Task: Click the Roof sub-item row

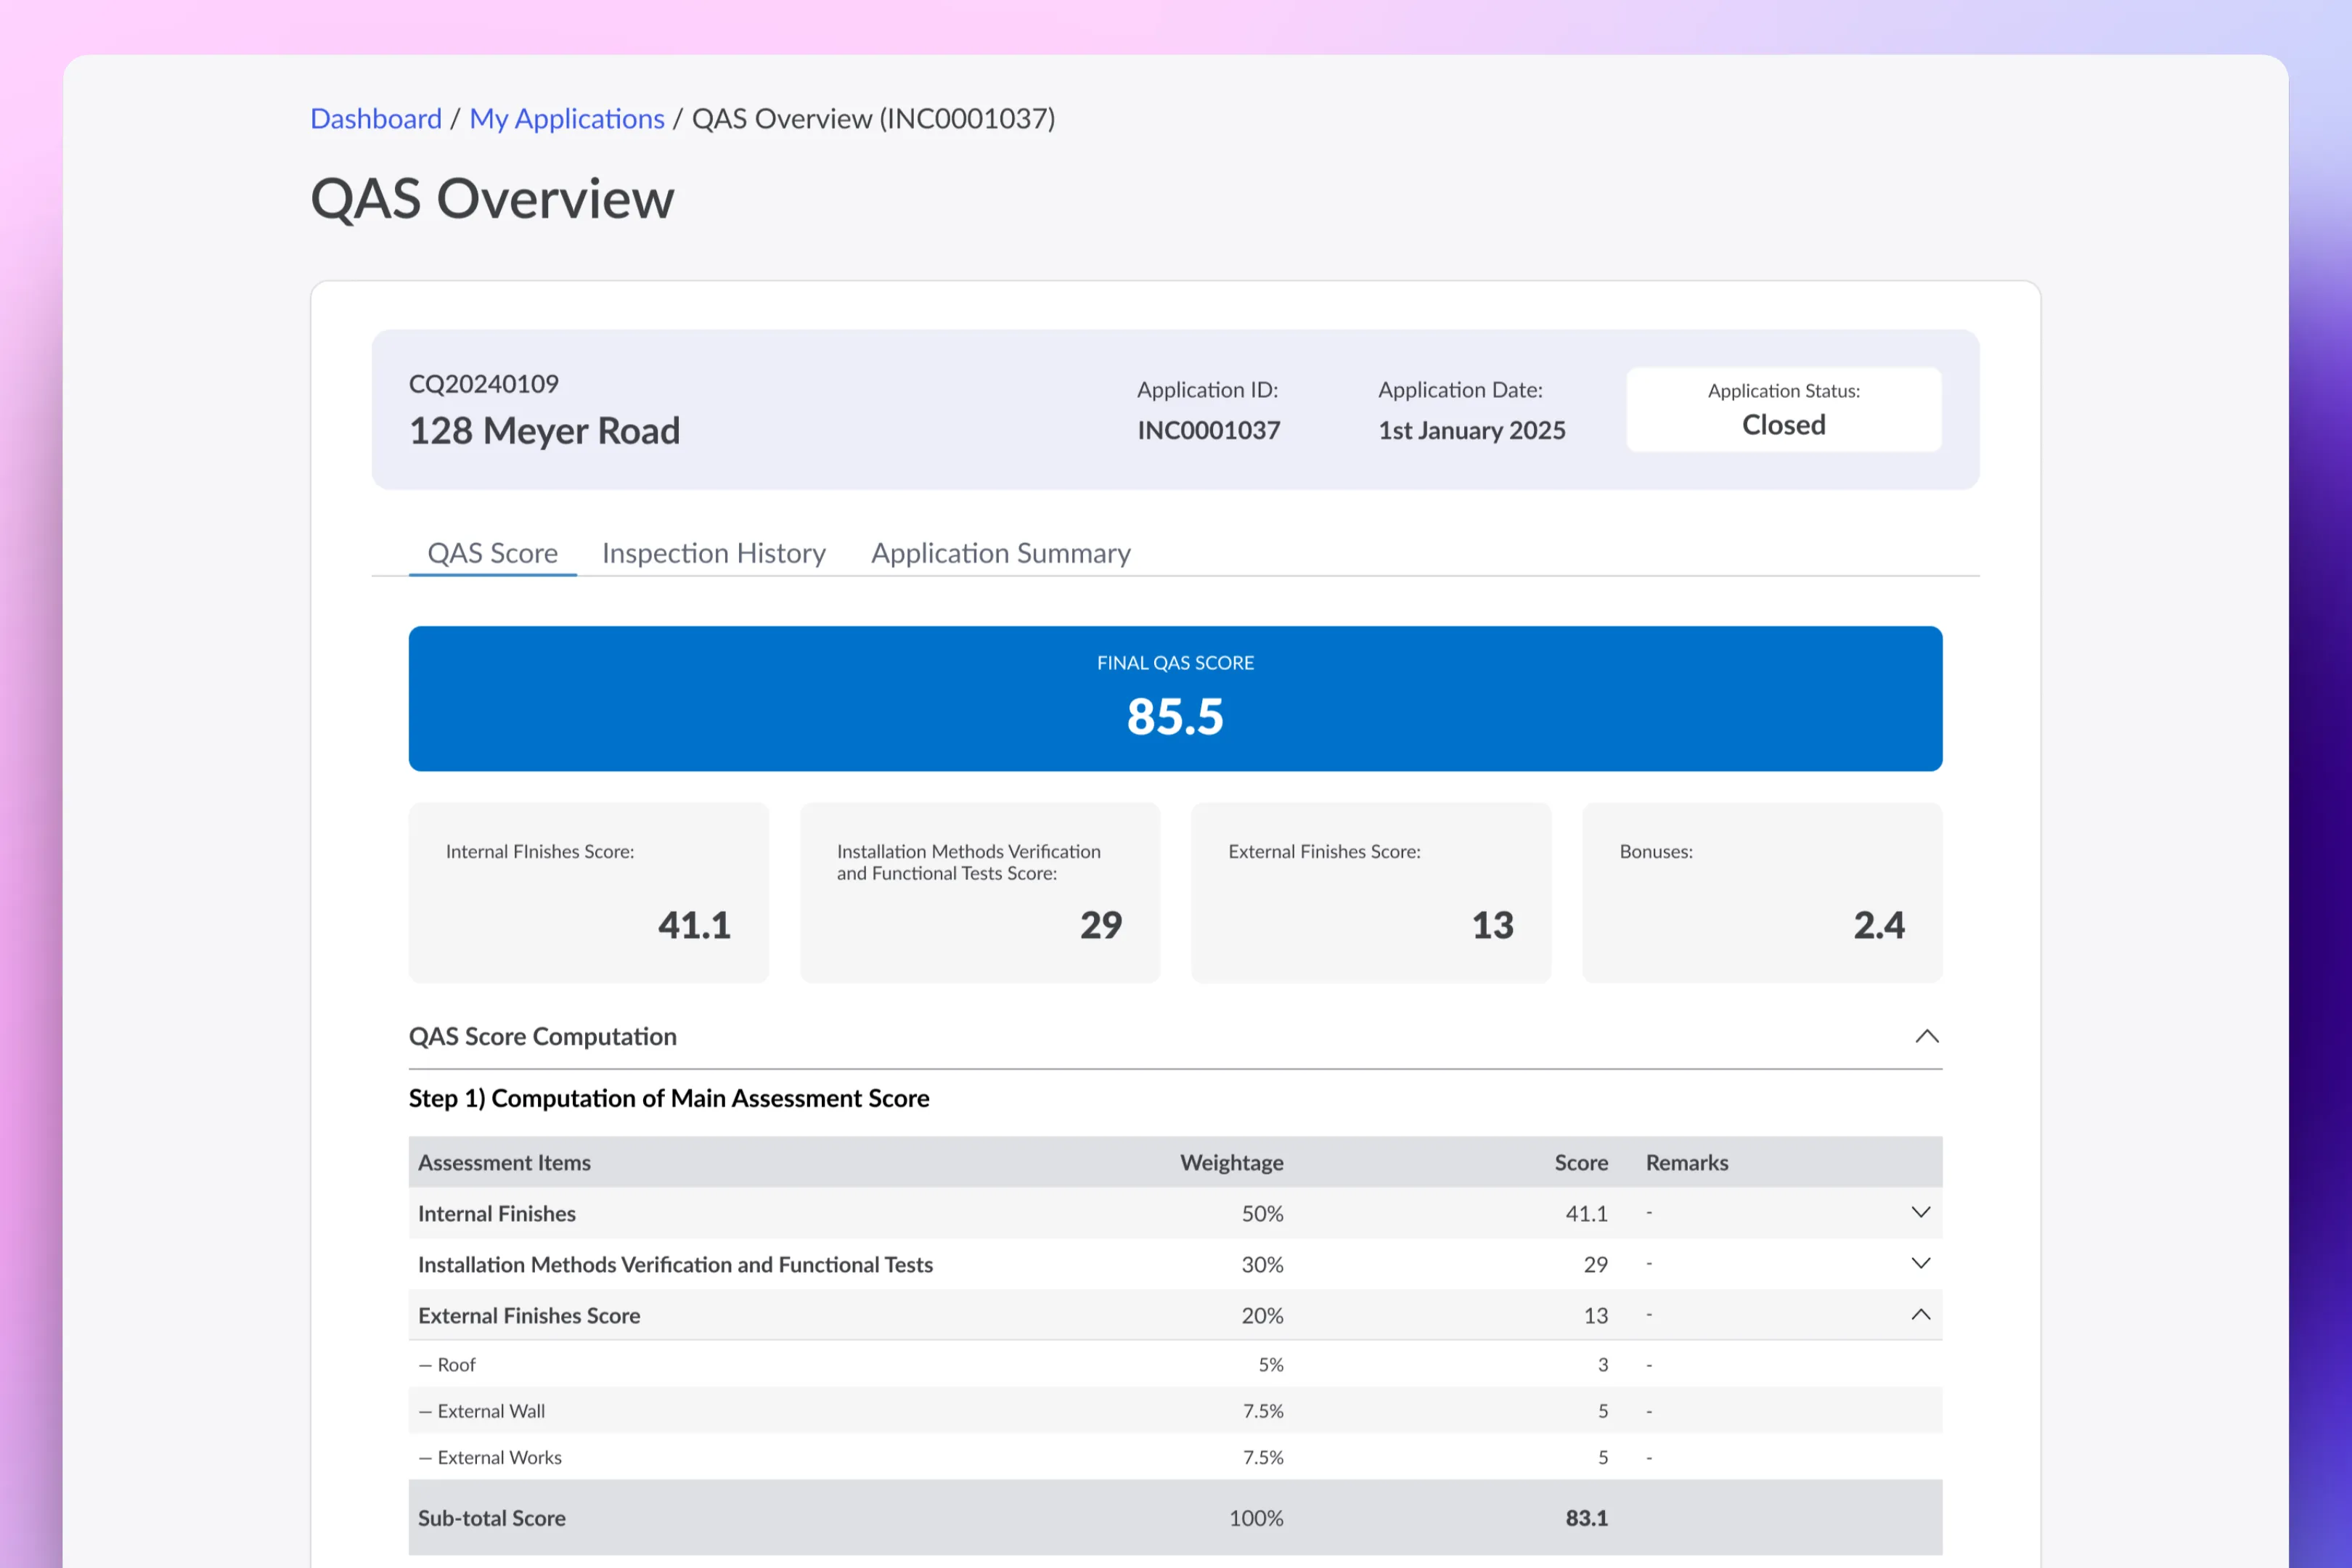Action: click(1175, 1364)
